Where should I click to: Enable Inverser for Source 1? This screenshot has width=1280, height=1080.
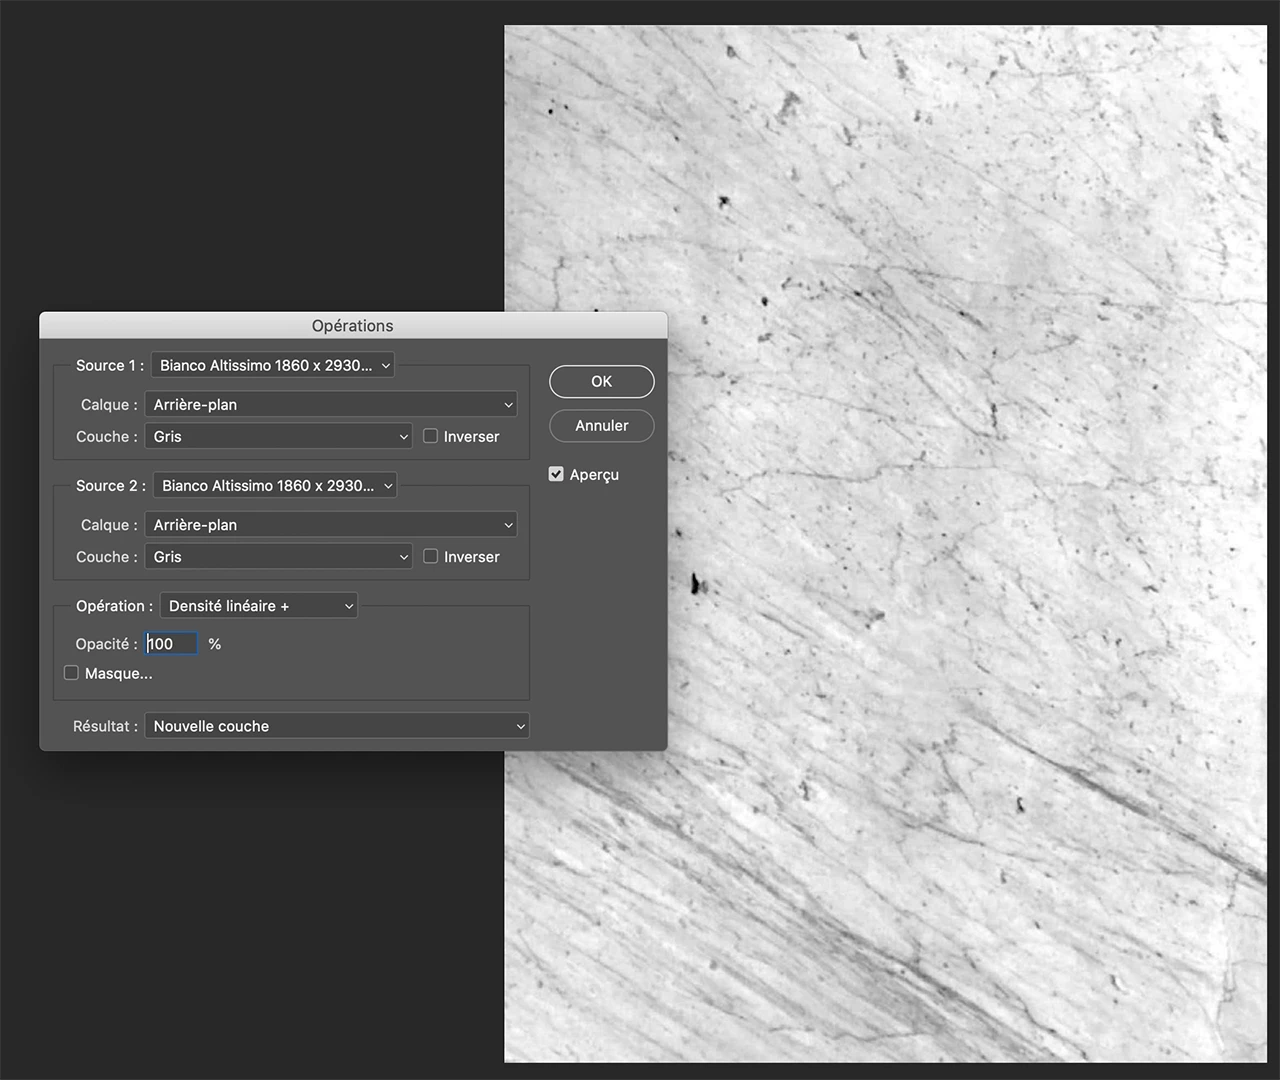point(431,436)
